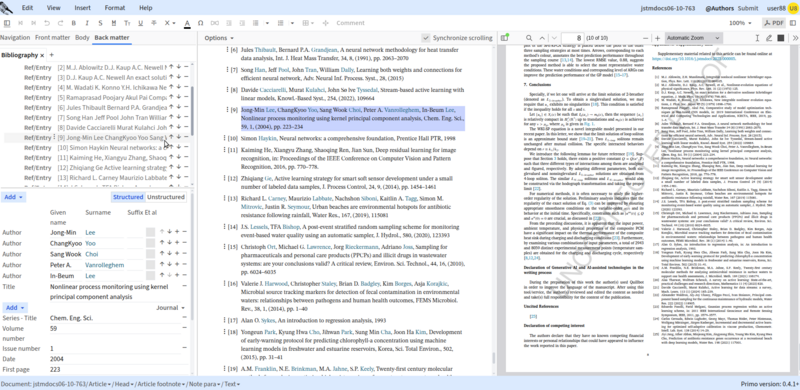Viewport: 800px width, 390px height.
Task: Click the redo arrow in the toolbar
Action: coord(60,23)
